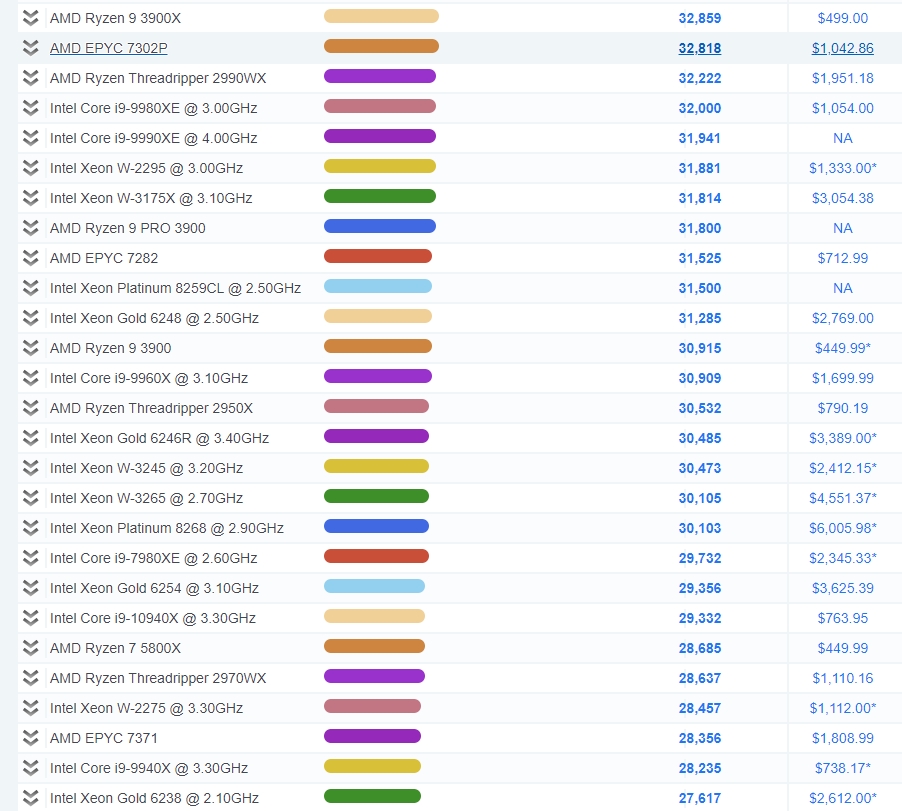Open the AMD EPYC 7302P link
Viewport: 902px width, 811px height.
click(x=109, y=48)
